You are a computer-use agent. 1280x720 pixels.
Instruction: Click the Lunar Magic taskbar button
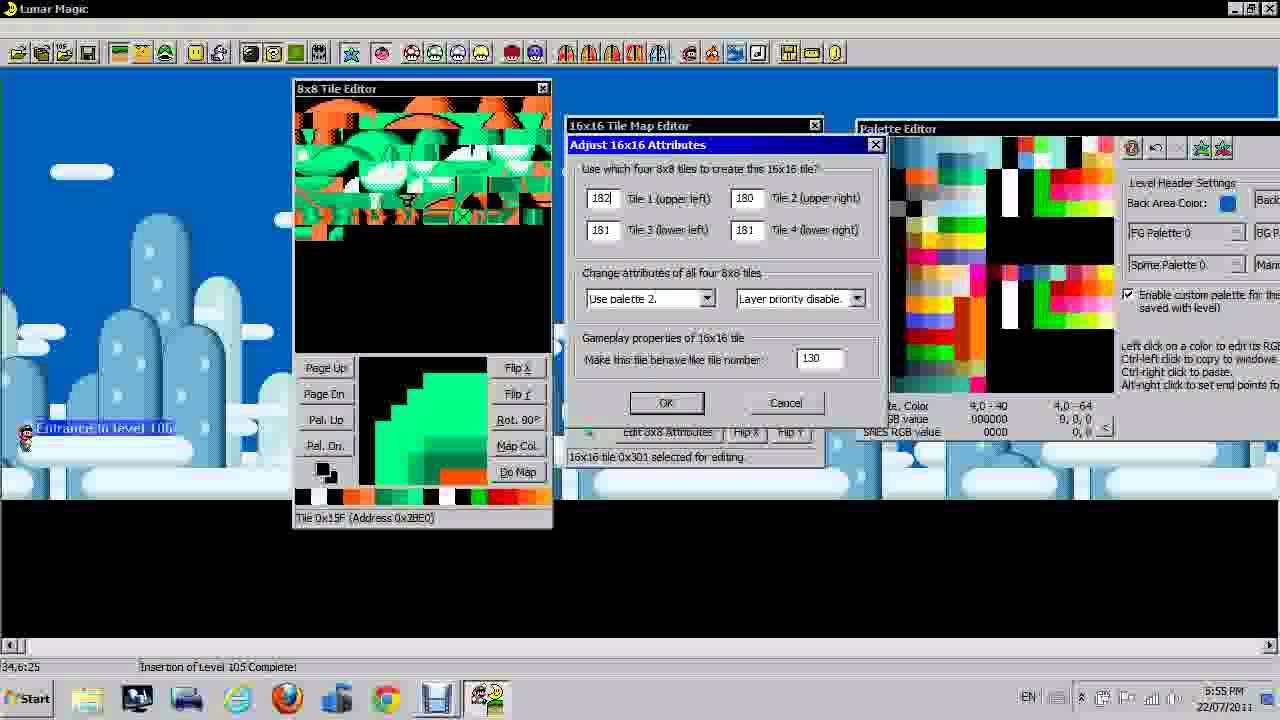(487, 698)
